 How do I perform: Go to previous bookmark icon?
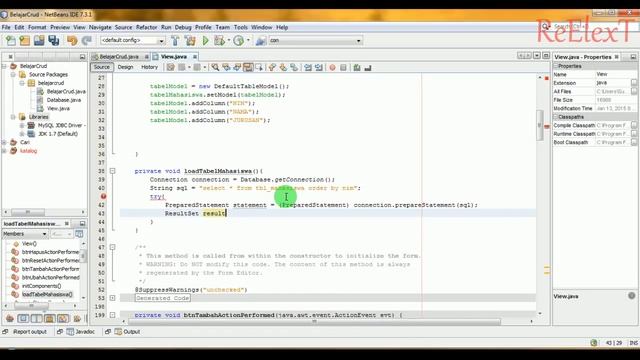point(272,67)
